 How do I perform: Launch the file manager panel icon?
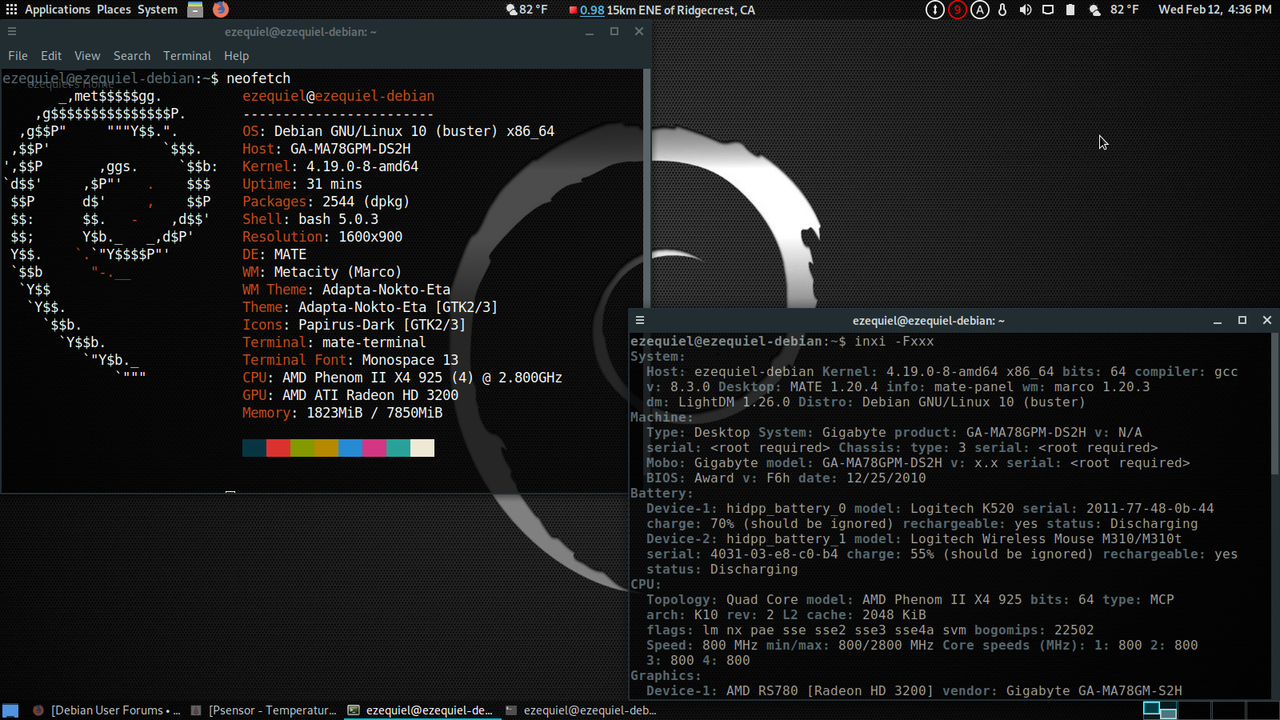(196, 10)
